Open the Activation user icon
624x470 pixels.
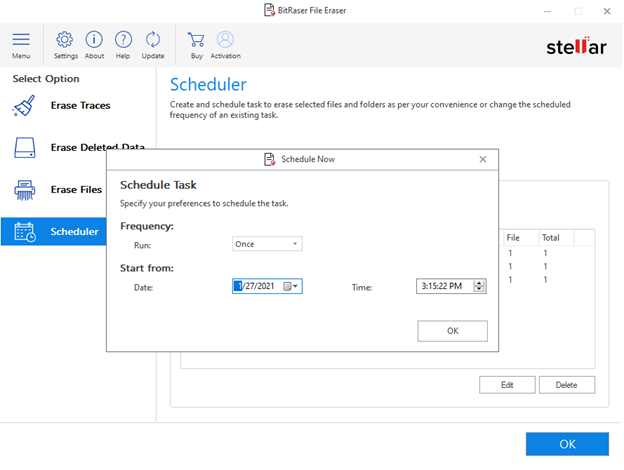click(225, 39)
